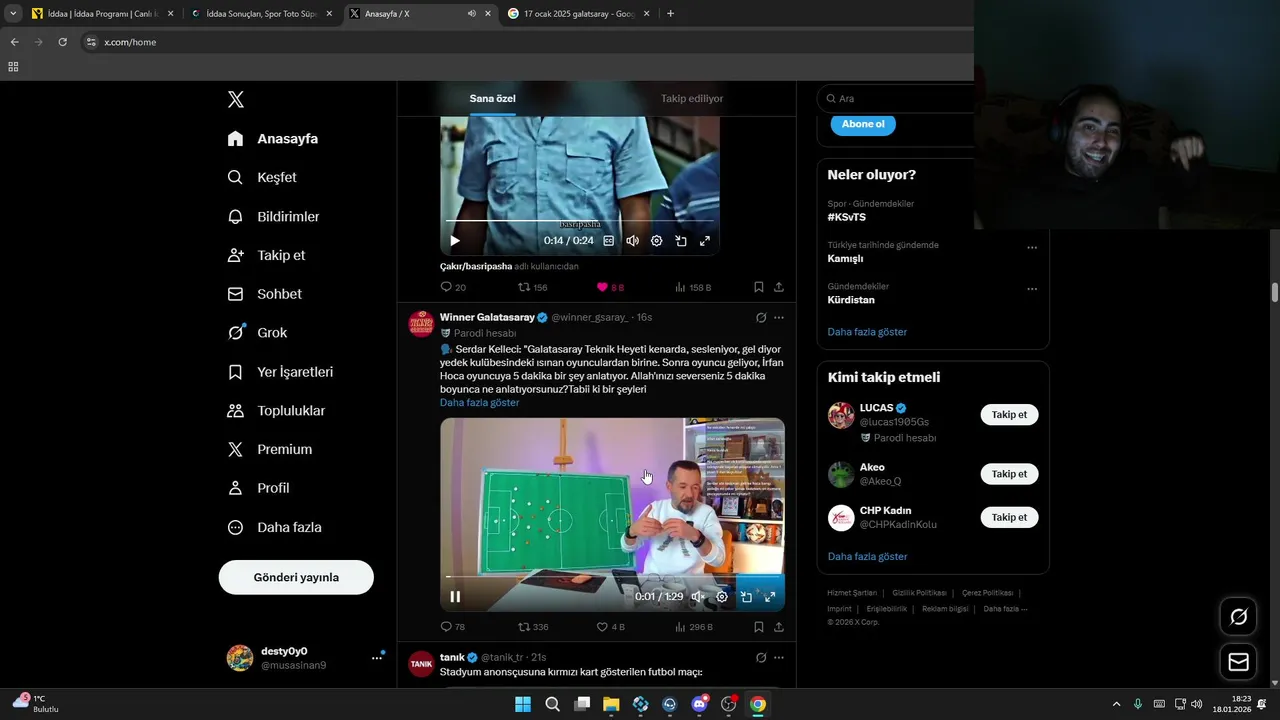Switch to Takip ediliyor tab

coord(692,99)
